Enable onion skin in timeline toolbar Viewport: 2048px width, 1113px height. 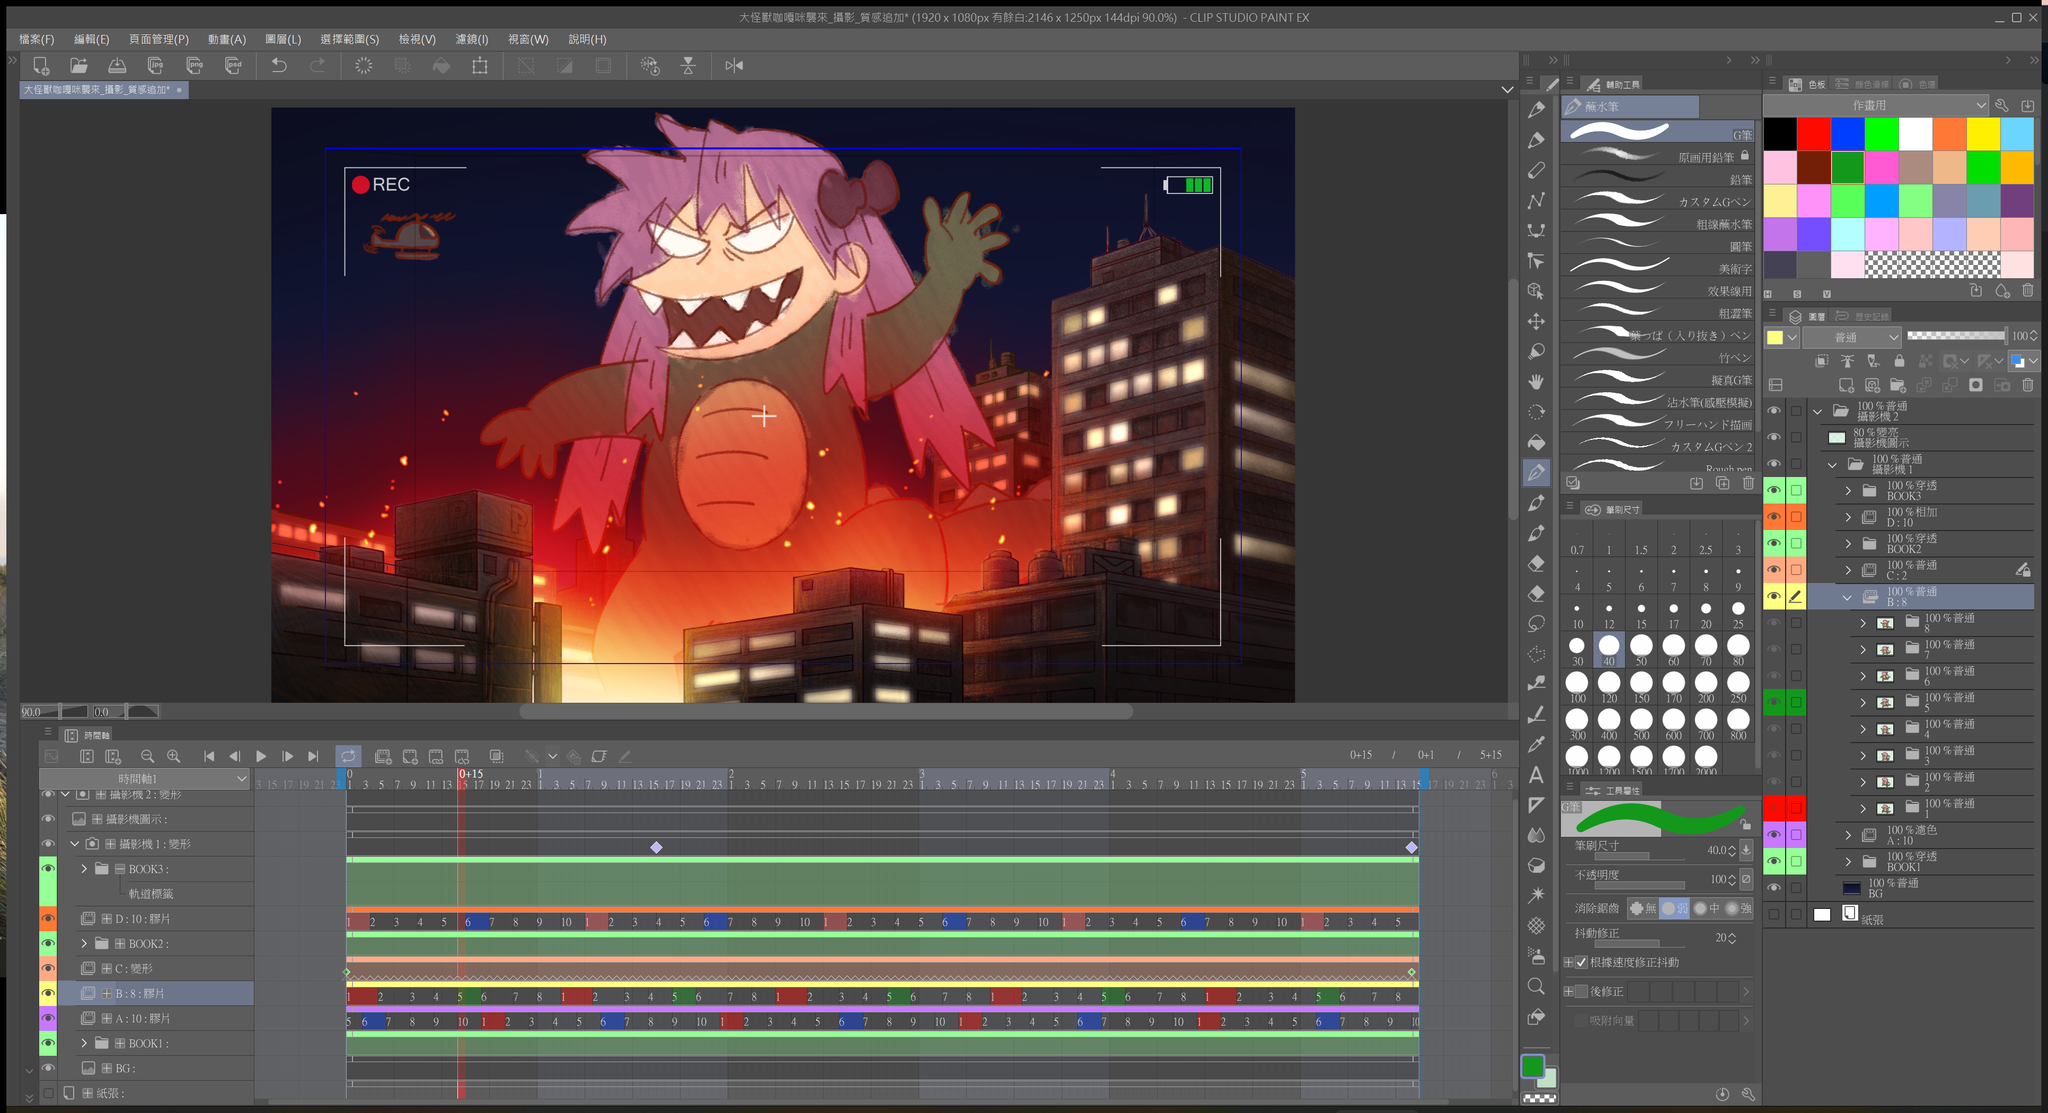click(x=497, y=757)
